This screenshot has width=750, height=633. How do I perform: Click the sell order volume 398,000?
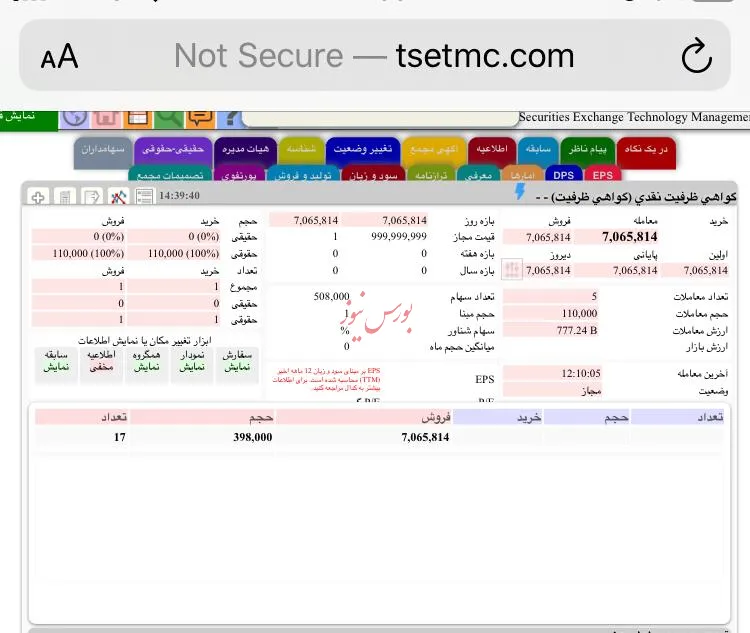tap(253, 437)
